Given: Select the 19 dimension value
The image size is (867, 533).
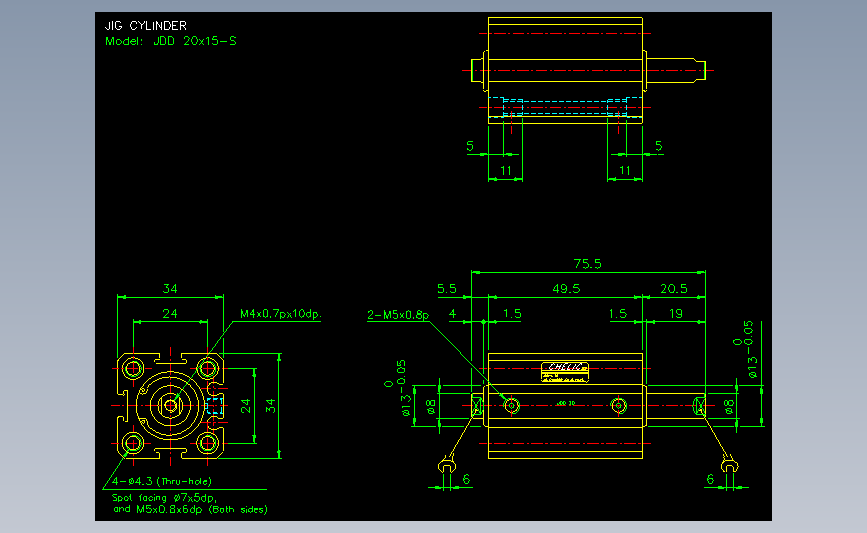Looking at the screenshot, I should tap(676, 313).
